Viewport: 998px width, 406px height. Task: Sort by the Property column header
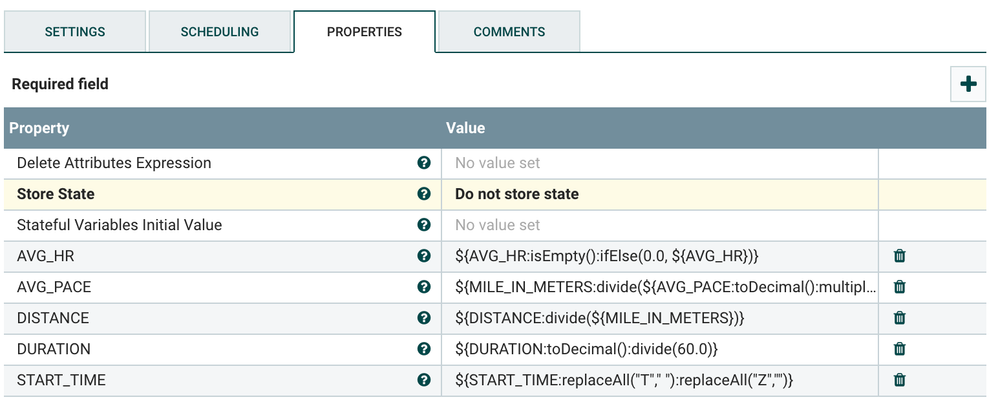40,128
